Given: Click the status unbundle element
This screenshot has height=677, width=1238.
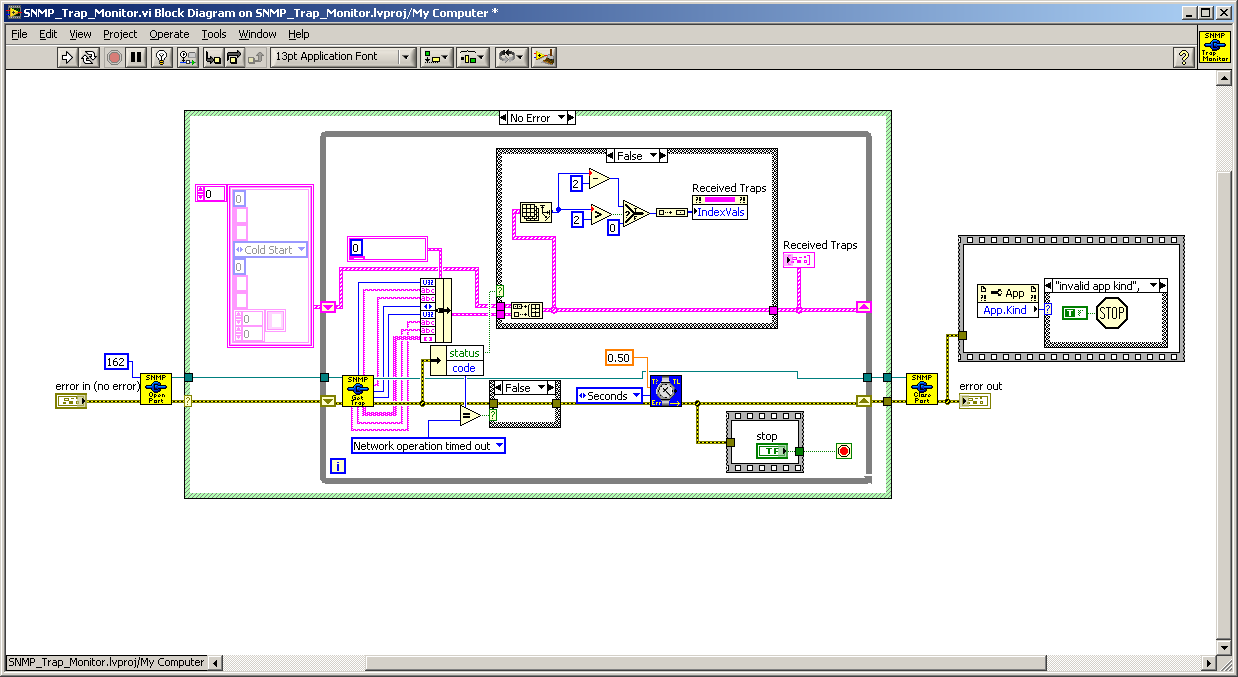Looking at the screenshot, I should pos(464,353).
